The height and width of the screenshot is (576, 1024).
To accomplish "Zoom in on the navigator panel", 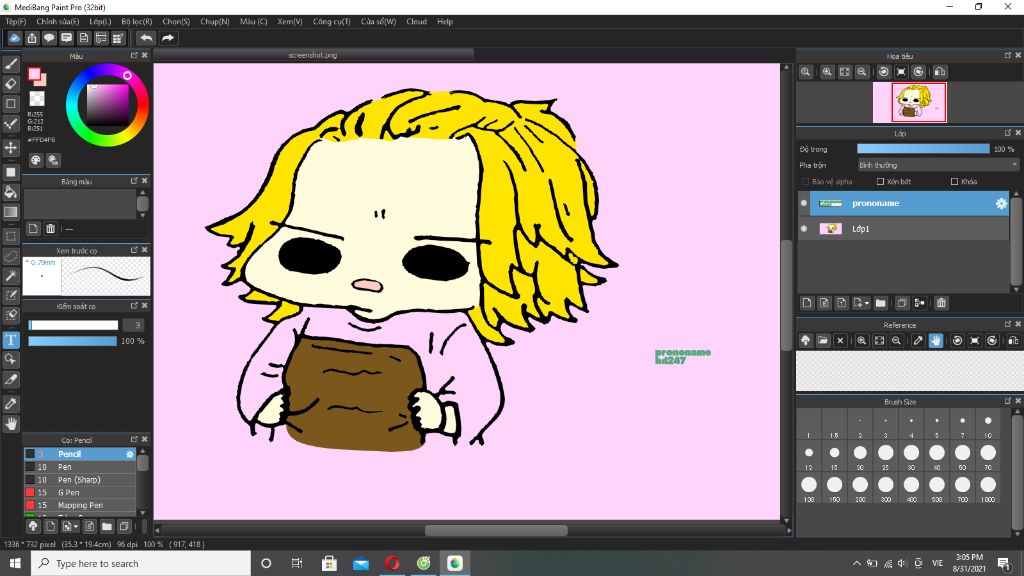I will click(x=827, y=72).
